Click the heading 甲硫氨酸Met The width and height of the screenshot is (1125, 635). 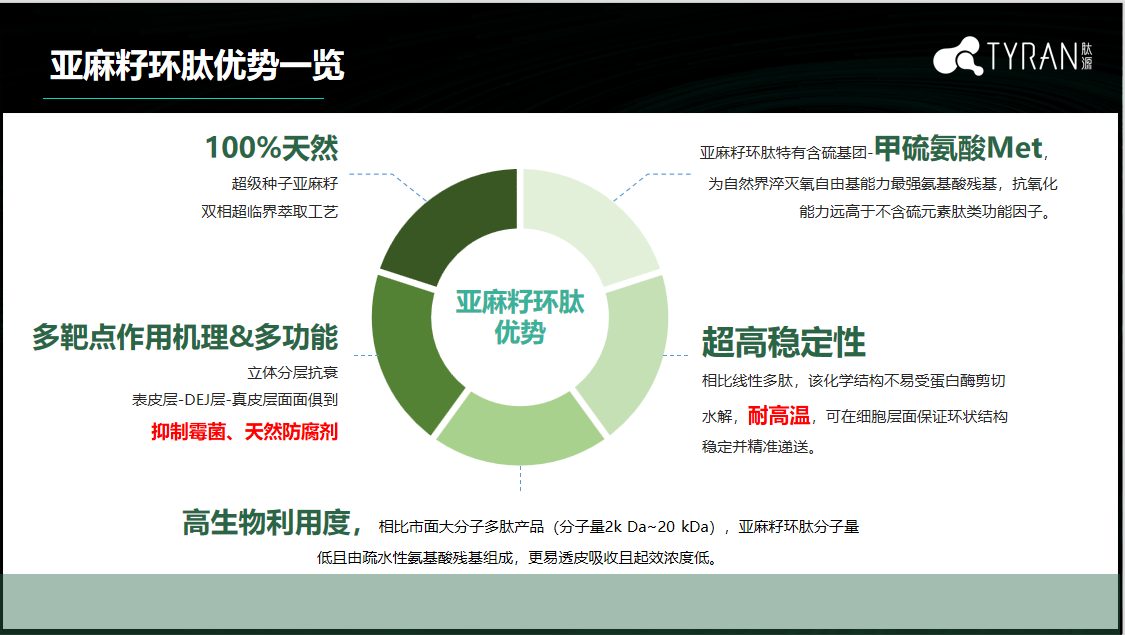[958, 148]
